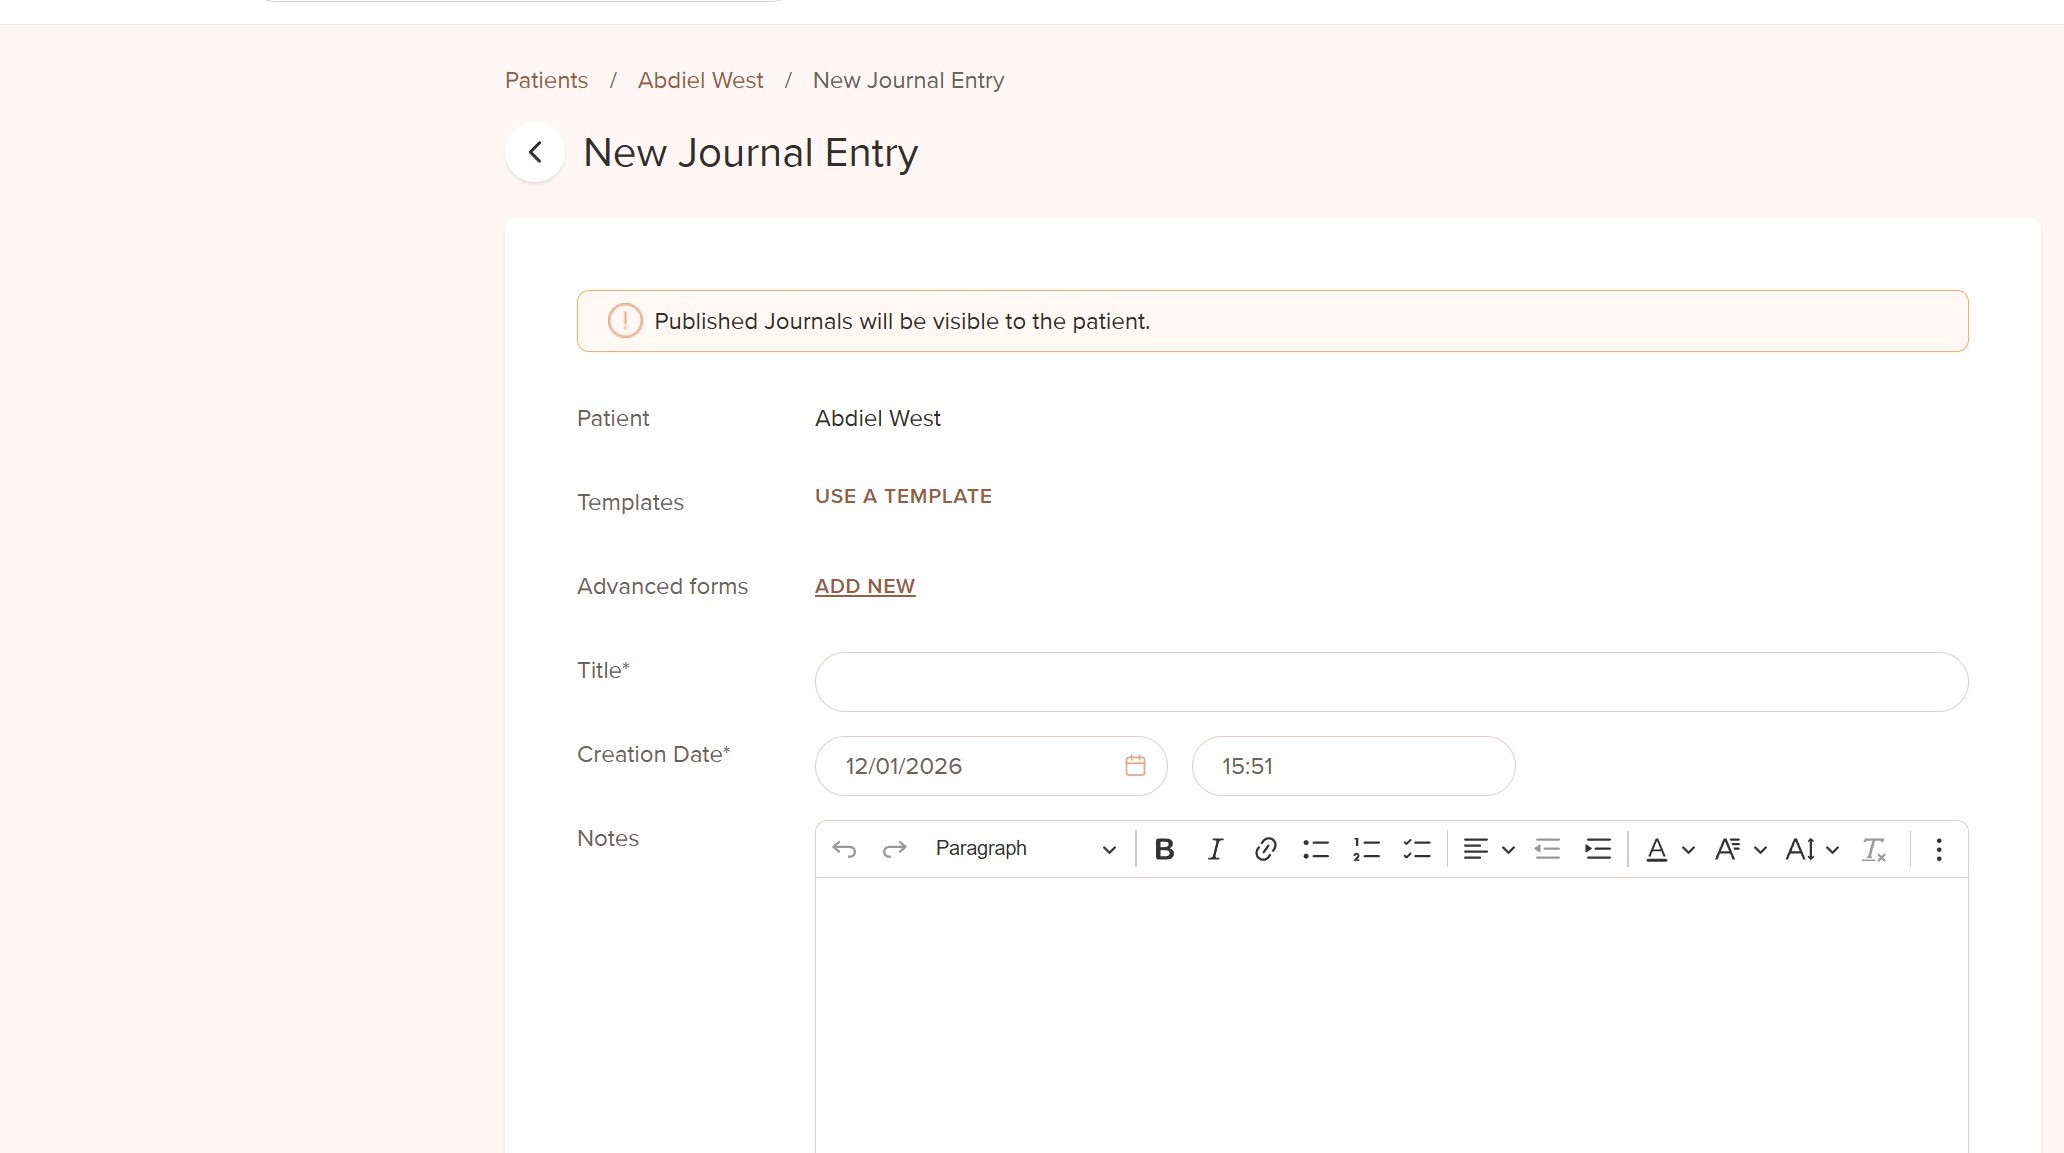Click USE A TEMPLATE
Image resolution: width=2064 pixels, height=1153 pixels.
point(903,497)
